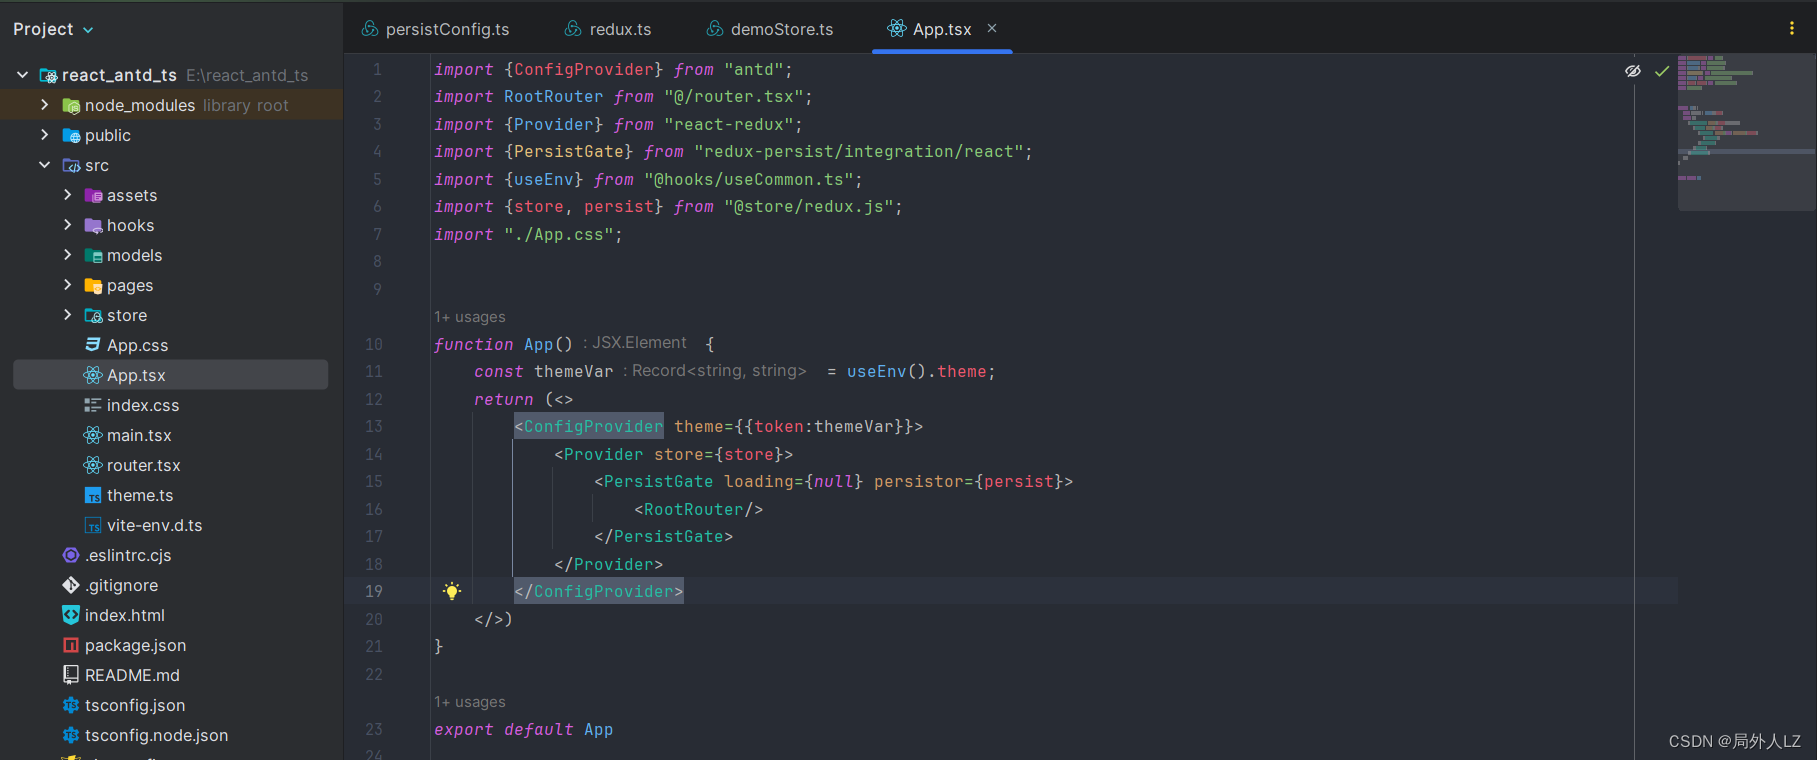The height and width of the screenshot is (760, 1817).
Task: Click the src folder icon
Action: coord(71,165)
